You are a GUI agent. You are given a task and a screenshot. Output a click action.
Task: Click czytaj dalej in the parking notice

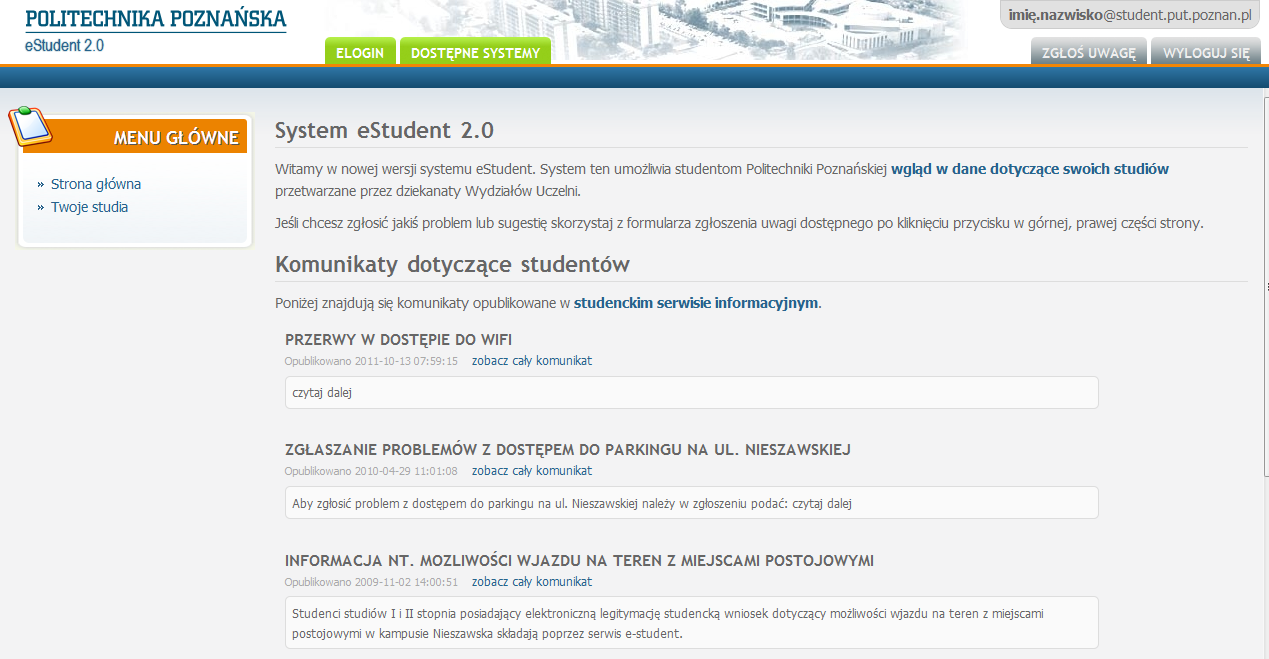(821, 503)
